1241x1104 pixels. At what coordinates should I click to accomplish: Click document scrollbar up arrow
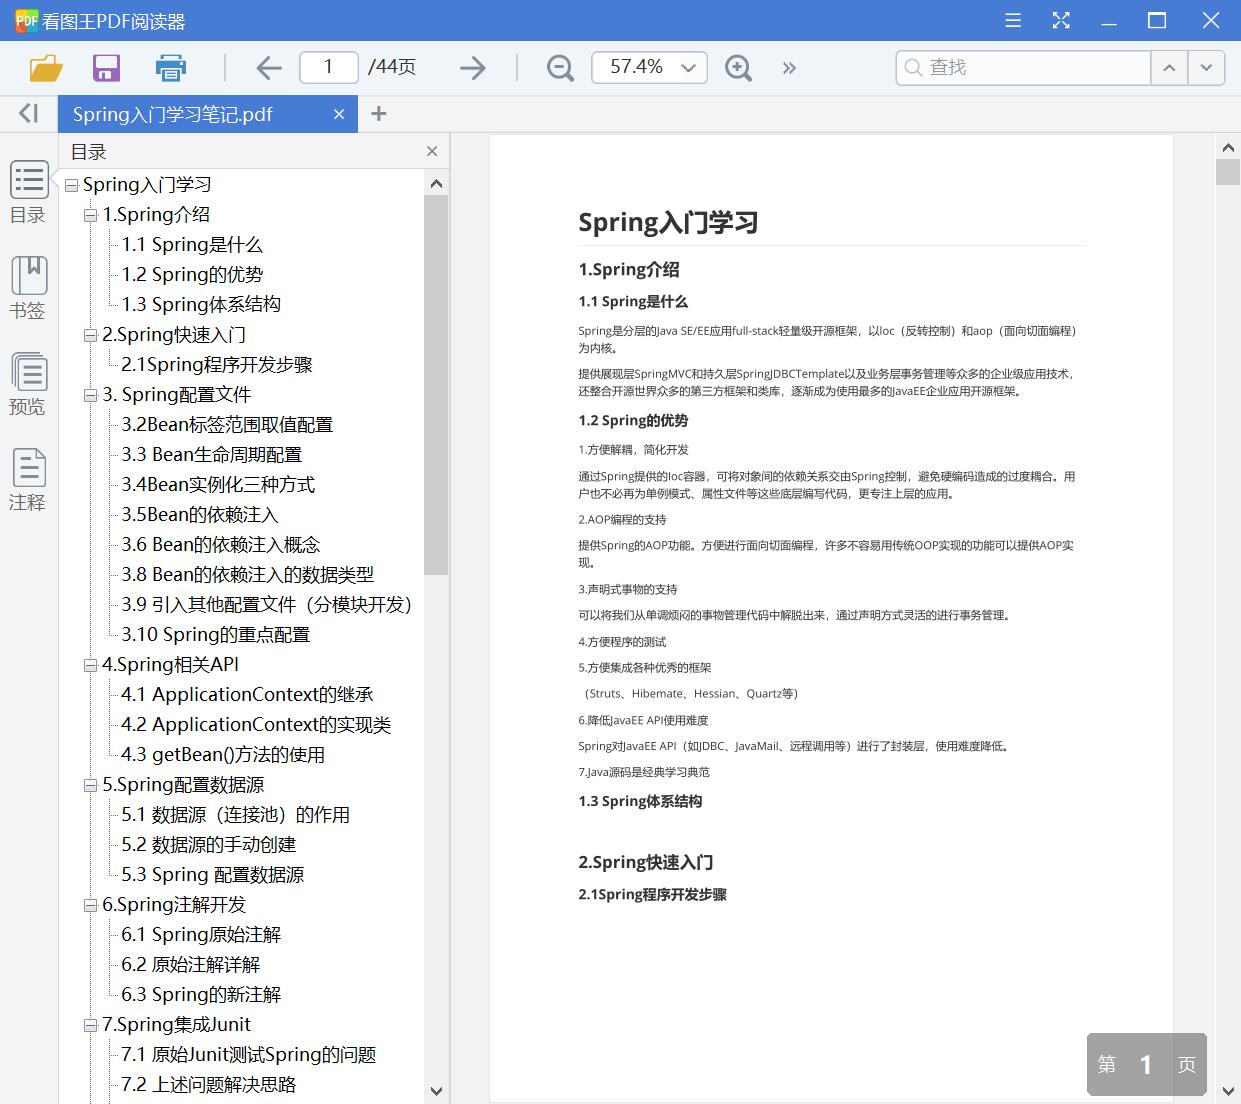point(1228,147)
